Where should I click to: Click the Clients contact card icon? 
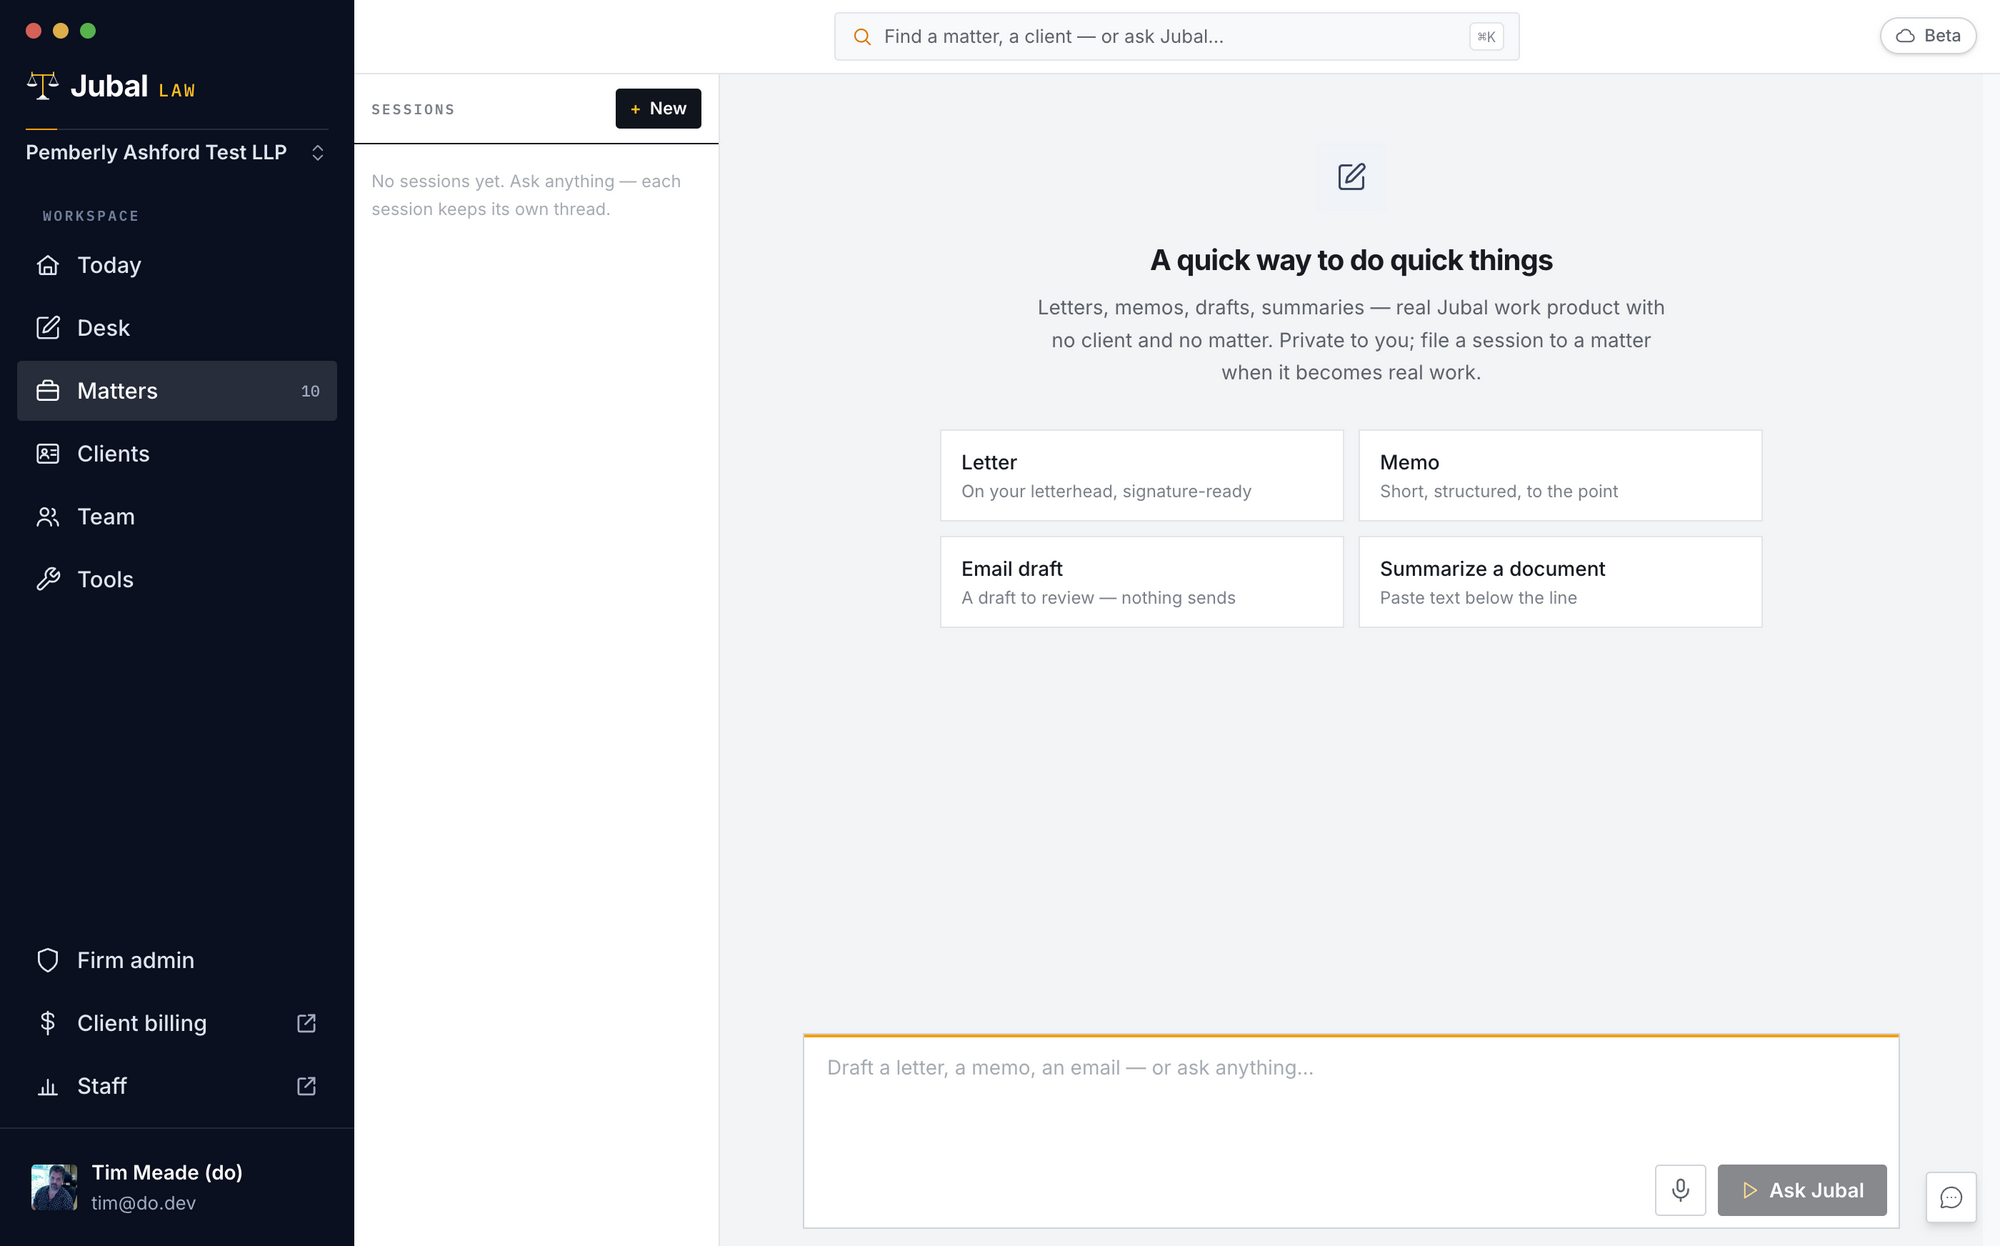point(48,454)
